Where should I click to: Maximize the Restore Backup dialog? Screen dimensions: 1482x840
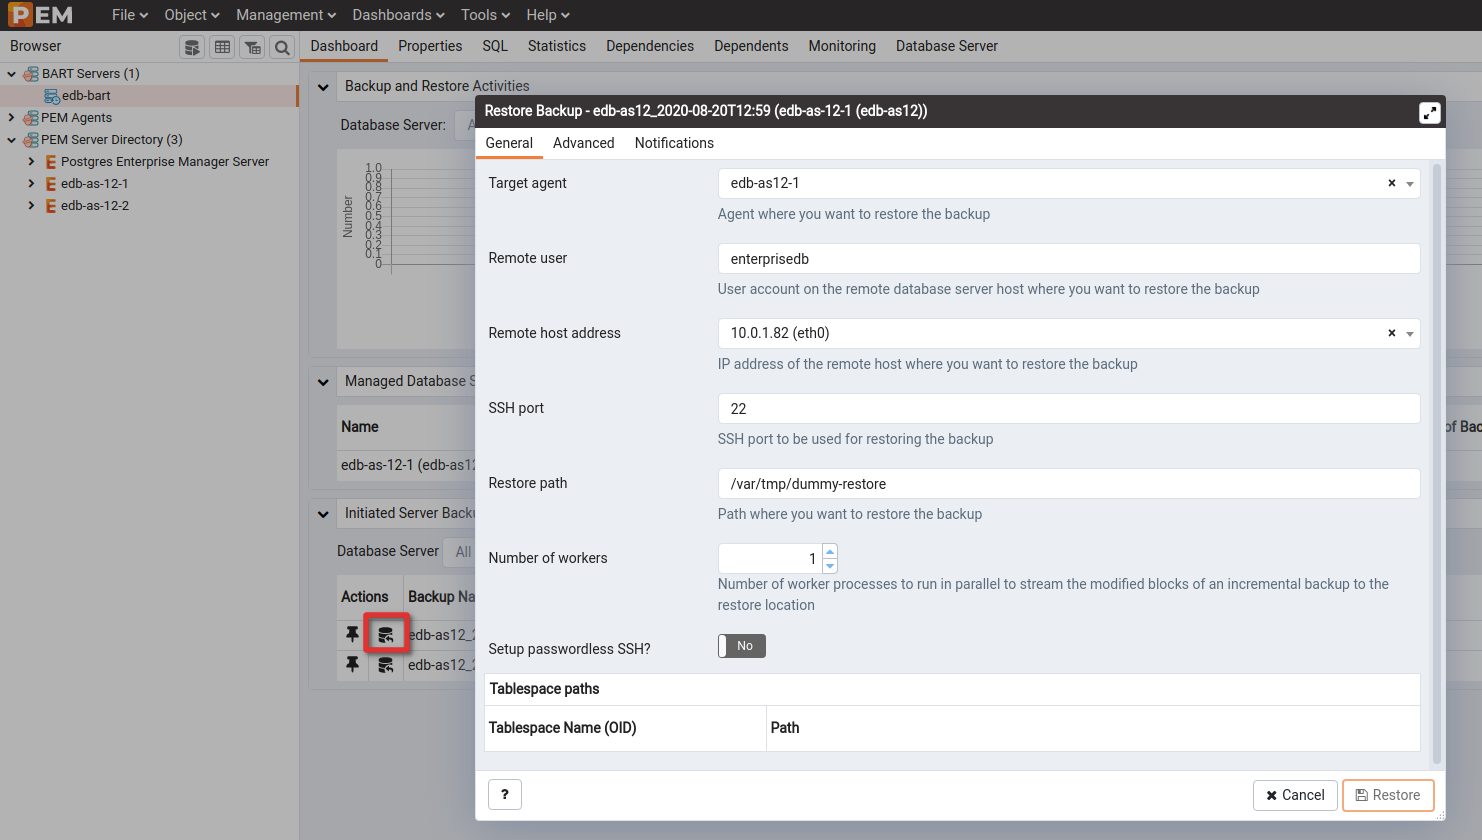[1429, 113]
